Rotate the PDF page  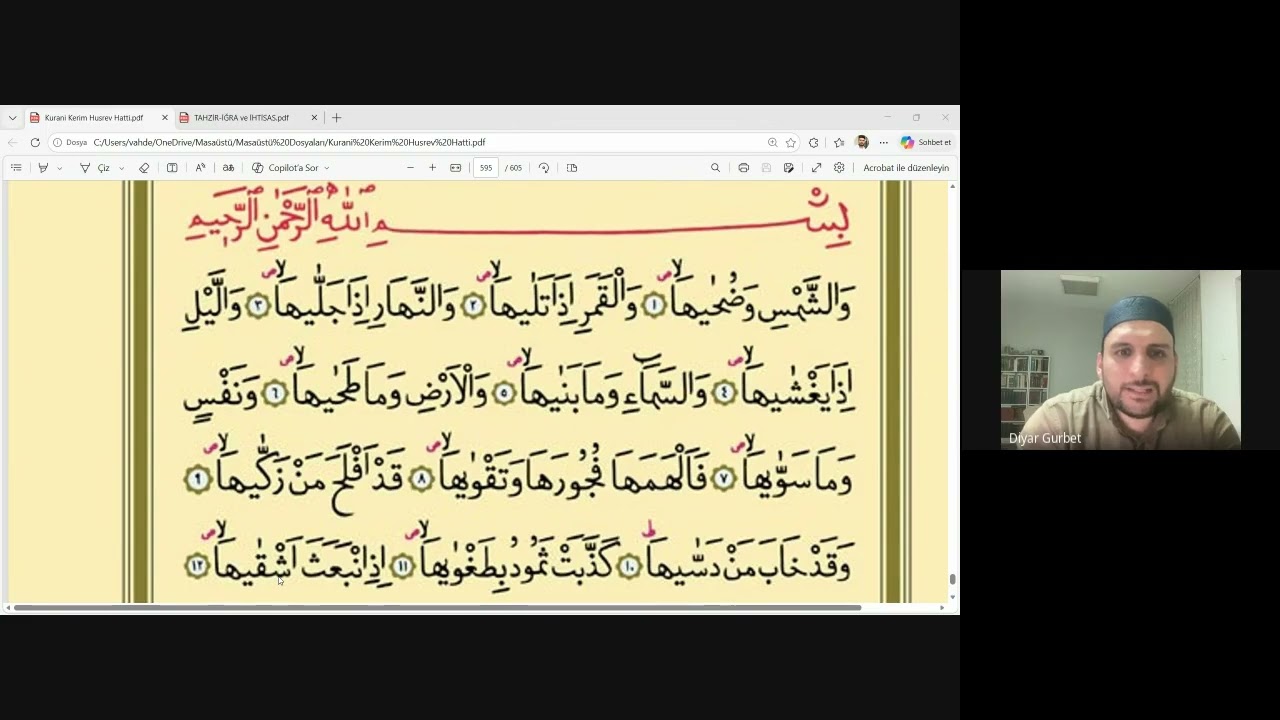coord(544,168)
